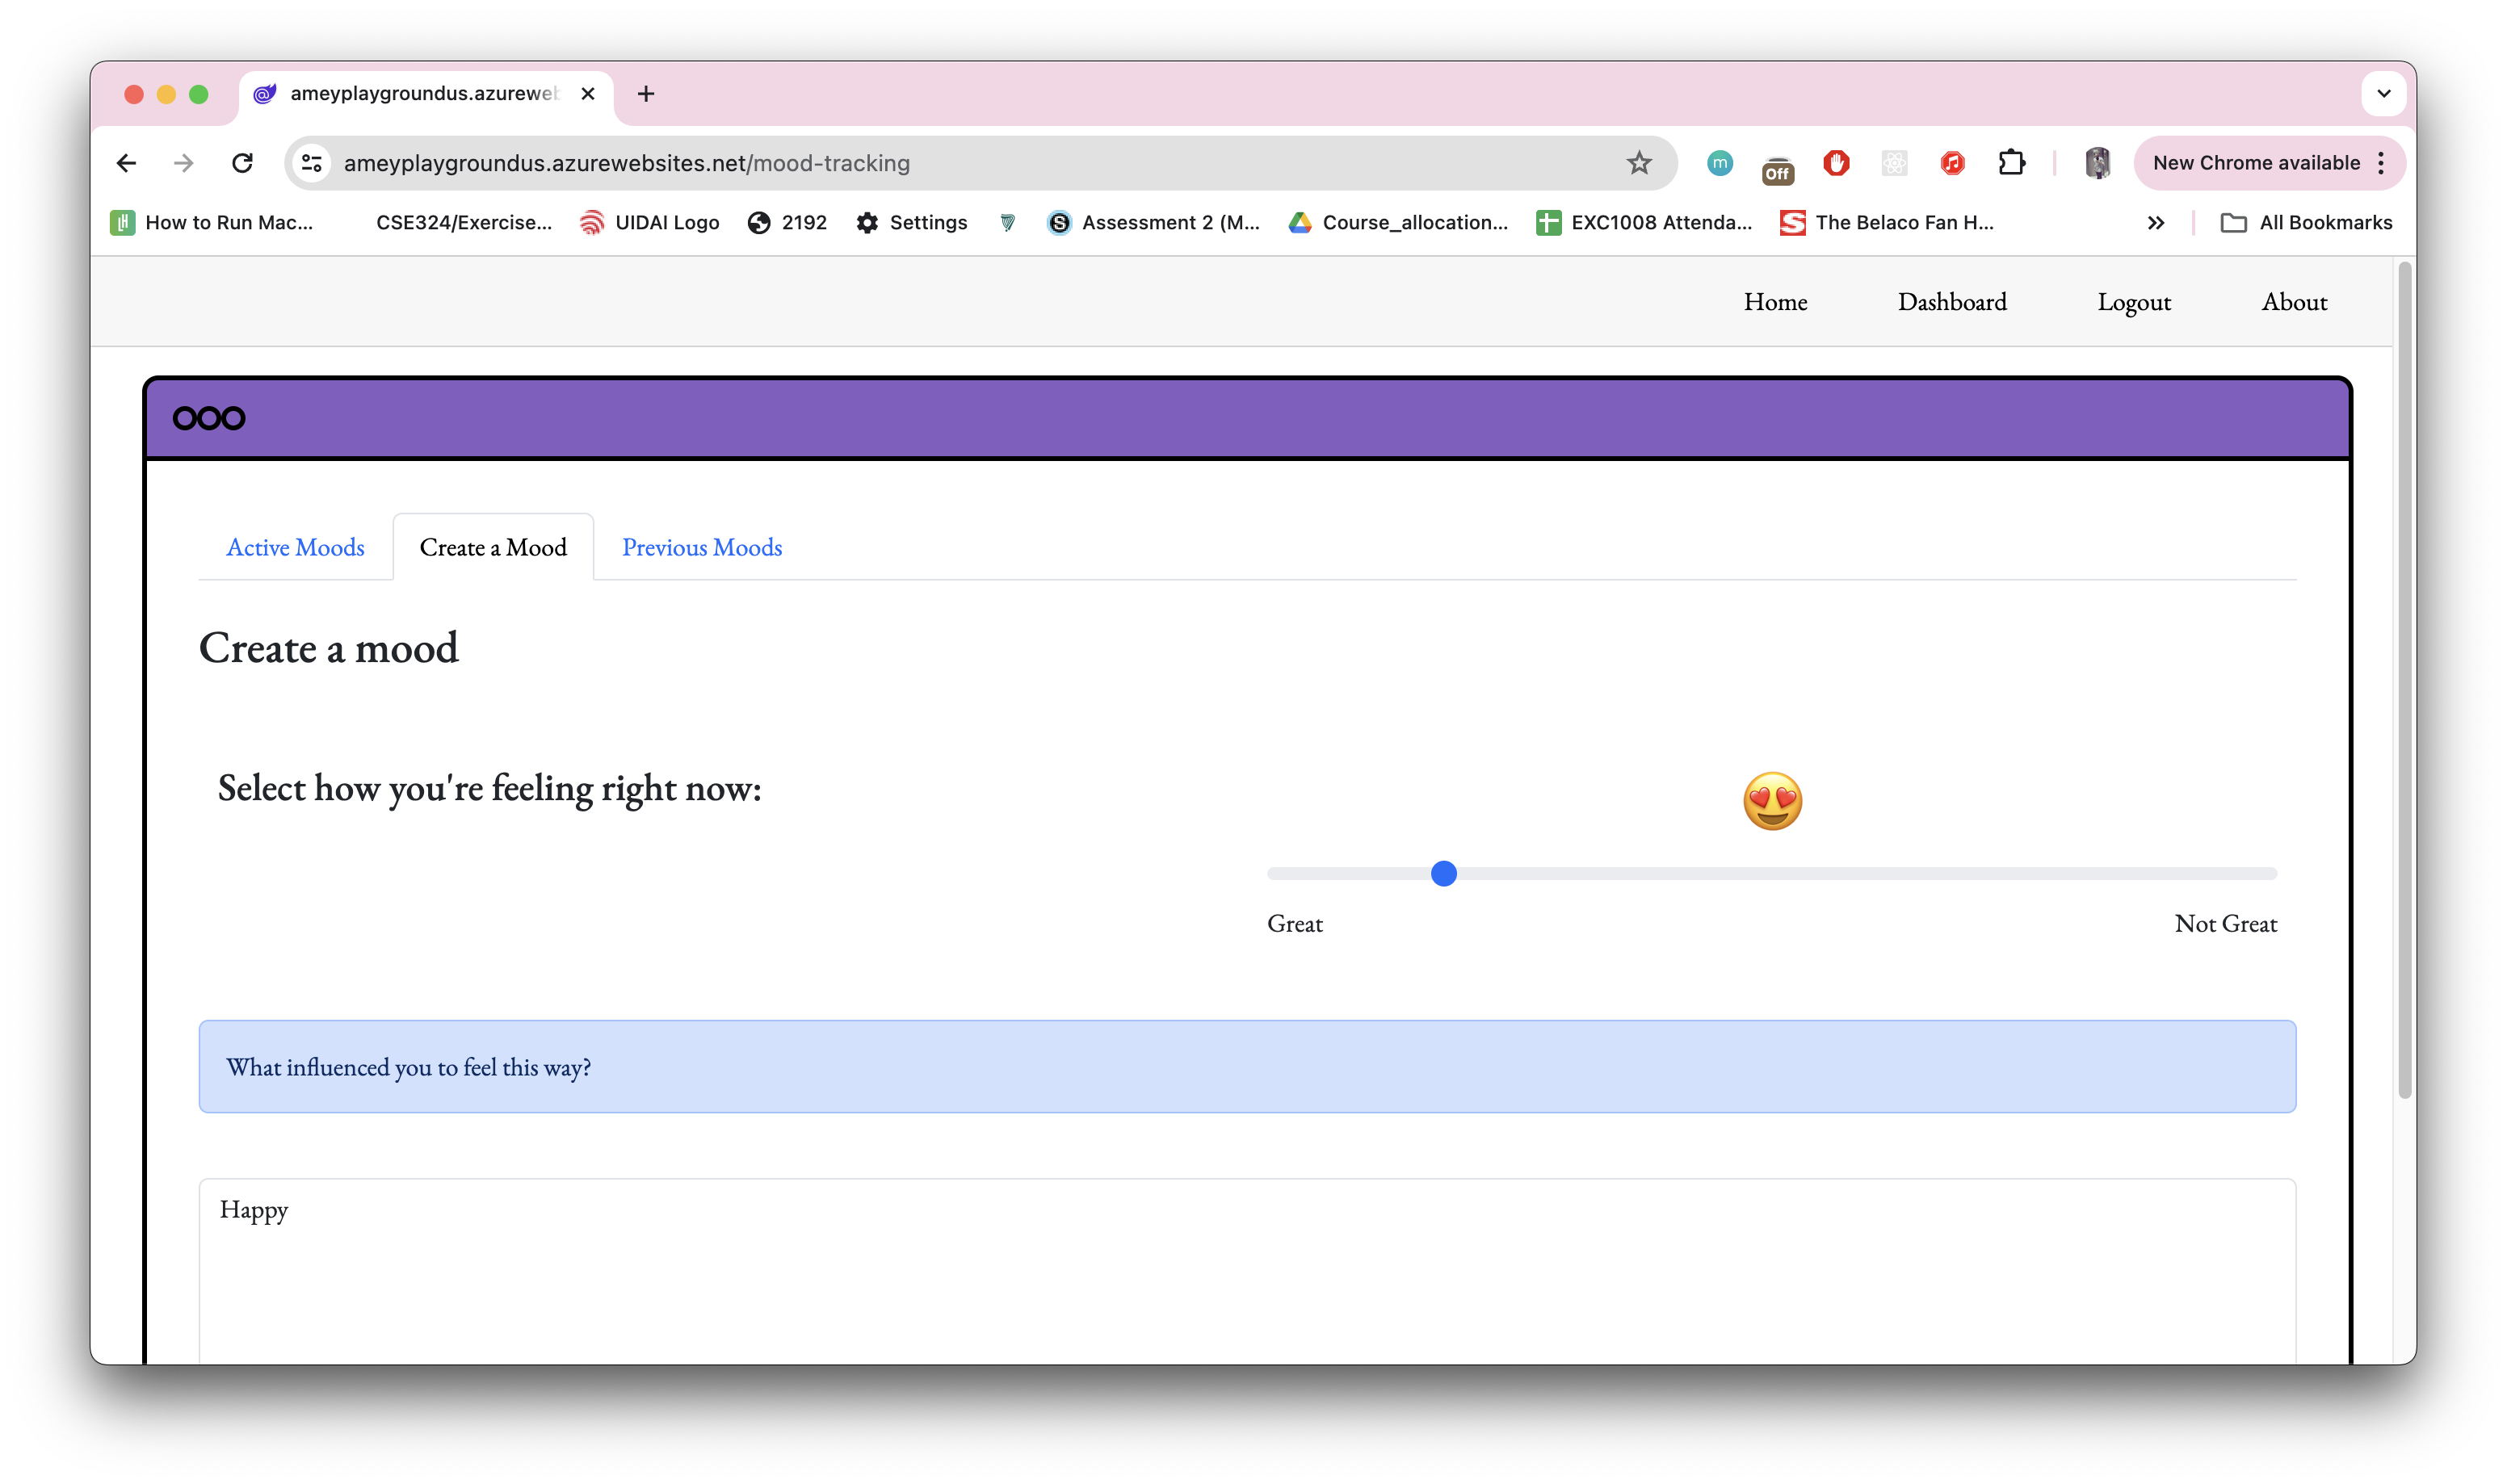
Task: Expand the tab search dropdown chevron
Action: pos(2384,94)
